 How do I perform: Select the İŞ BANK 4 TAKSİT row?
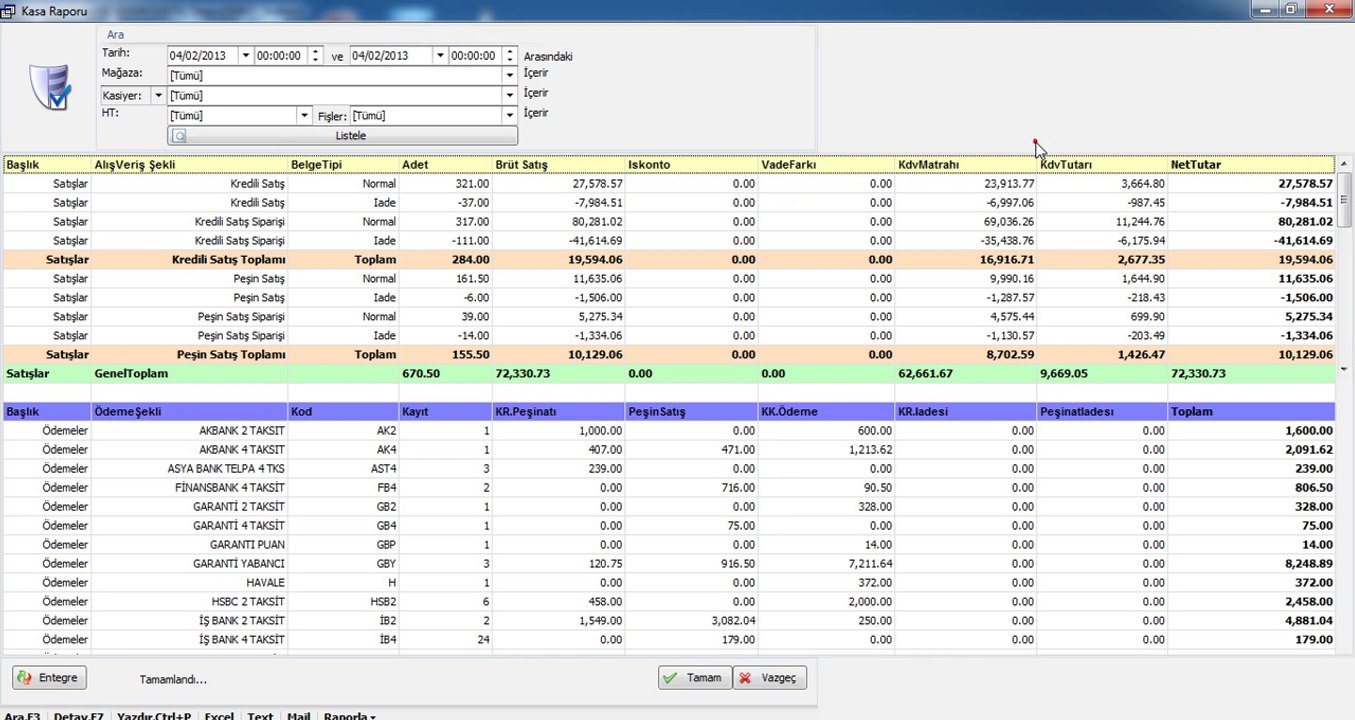click(669, 639)
